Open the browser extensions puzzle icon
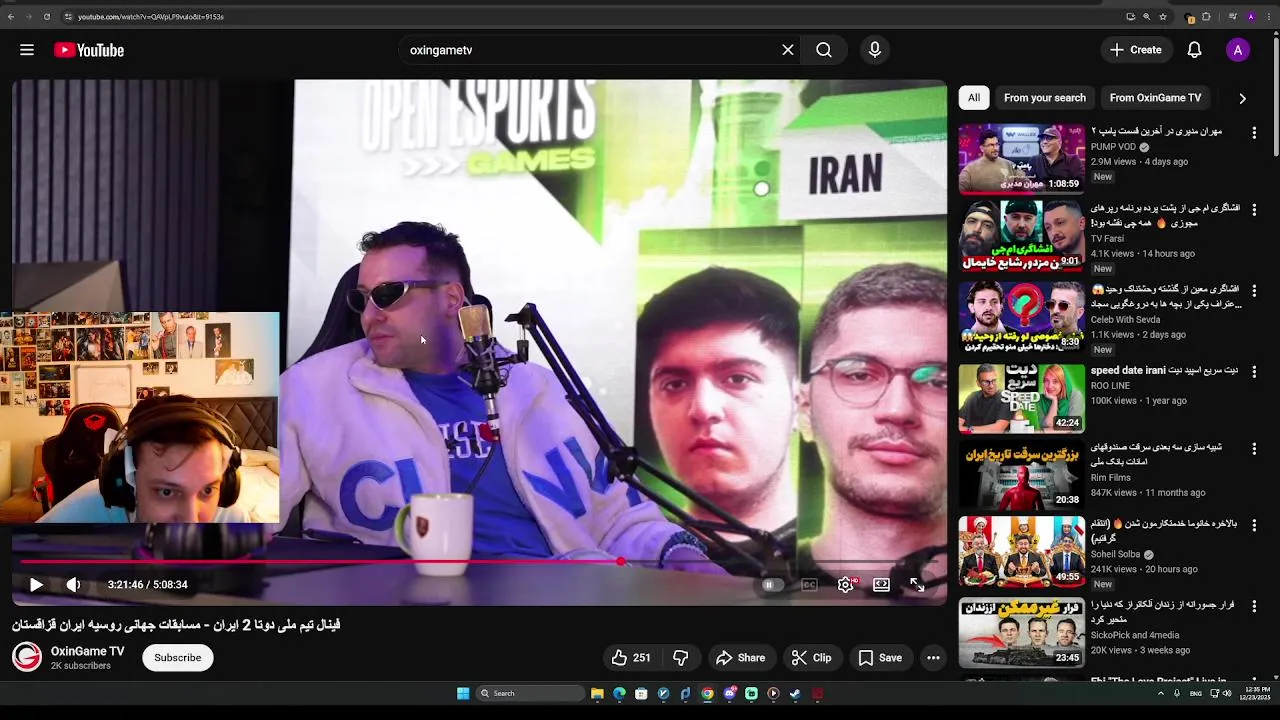Screen dimensions: 1280x720 coord(1206,17)
